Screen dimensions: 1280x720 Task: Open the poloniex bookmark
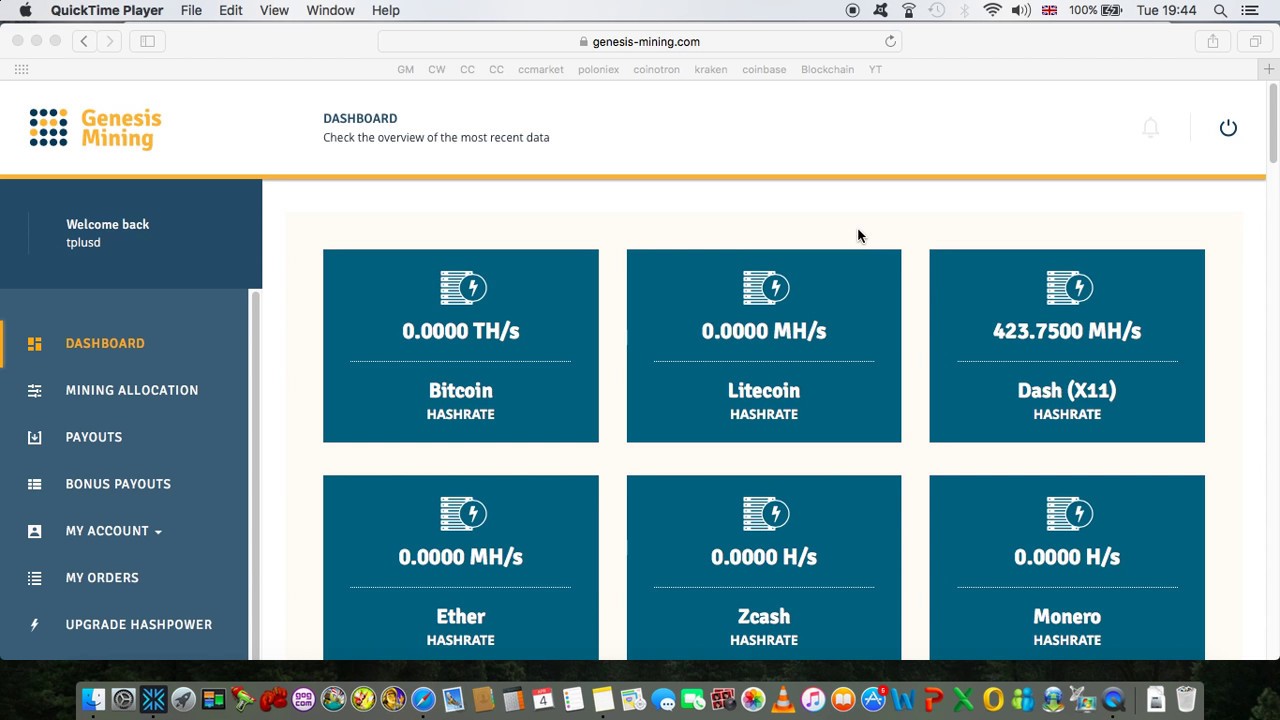click(598, 70)
